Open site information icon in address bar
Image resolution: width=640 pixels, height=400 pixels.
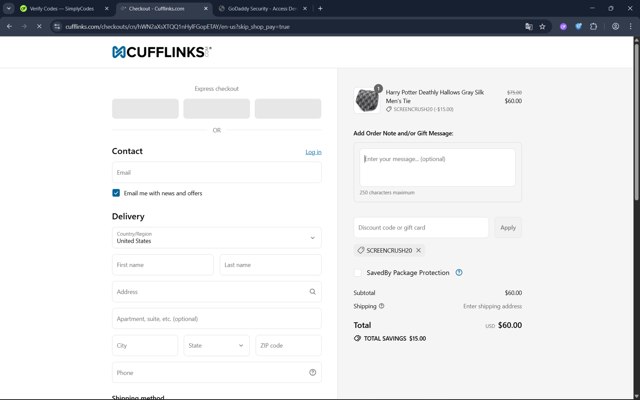57,27
